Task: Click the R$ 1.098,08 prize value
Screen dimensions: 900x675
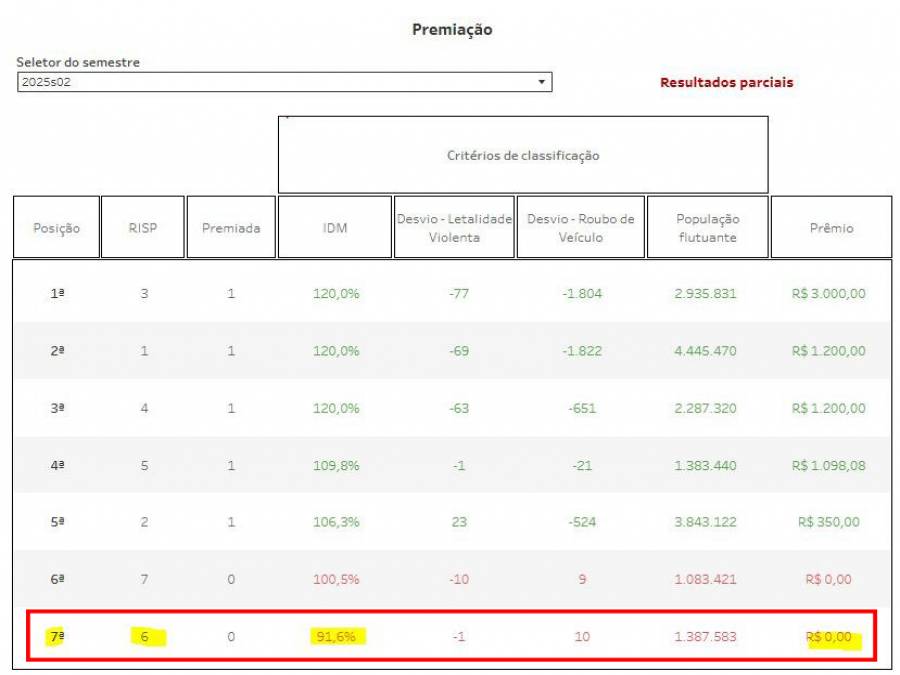Action: pyautogui.click(x=828, y=465)
